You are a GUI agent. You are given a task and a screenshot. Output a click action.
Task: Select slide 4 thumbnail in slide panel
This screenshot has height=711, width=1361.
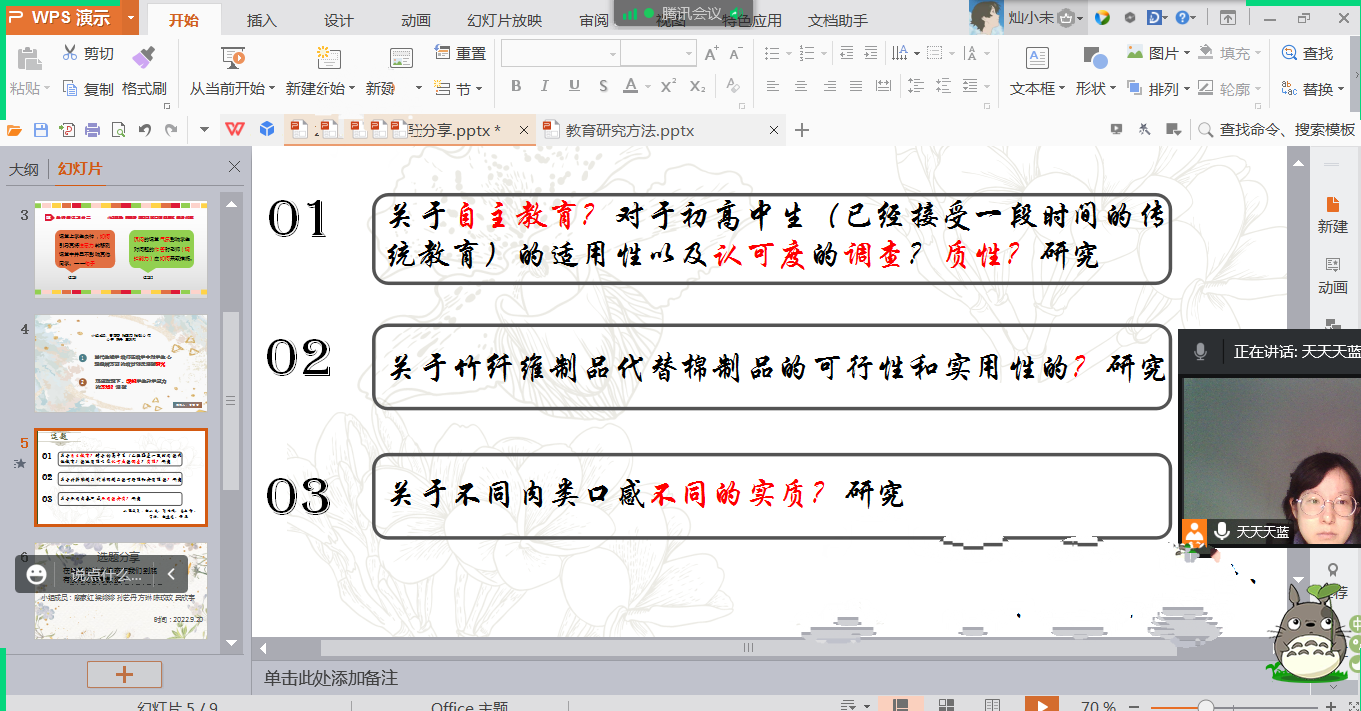(x=121, y=363)
